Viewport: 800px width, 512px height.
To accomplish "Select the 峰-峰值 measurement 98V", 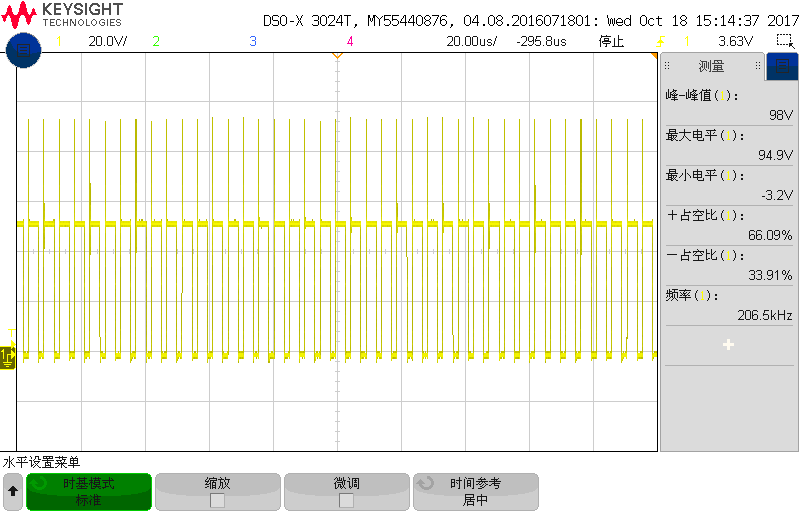I will point(729,105).
